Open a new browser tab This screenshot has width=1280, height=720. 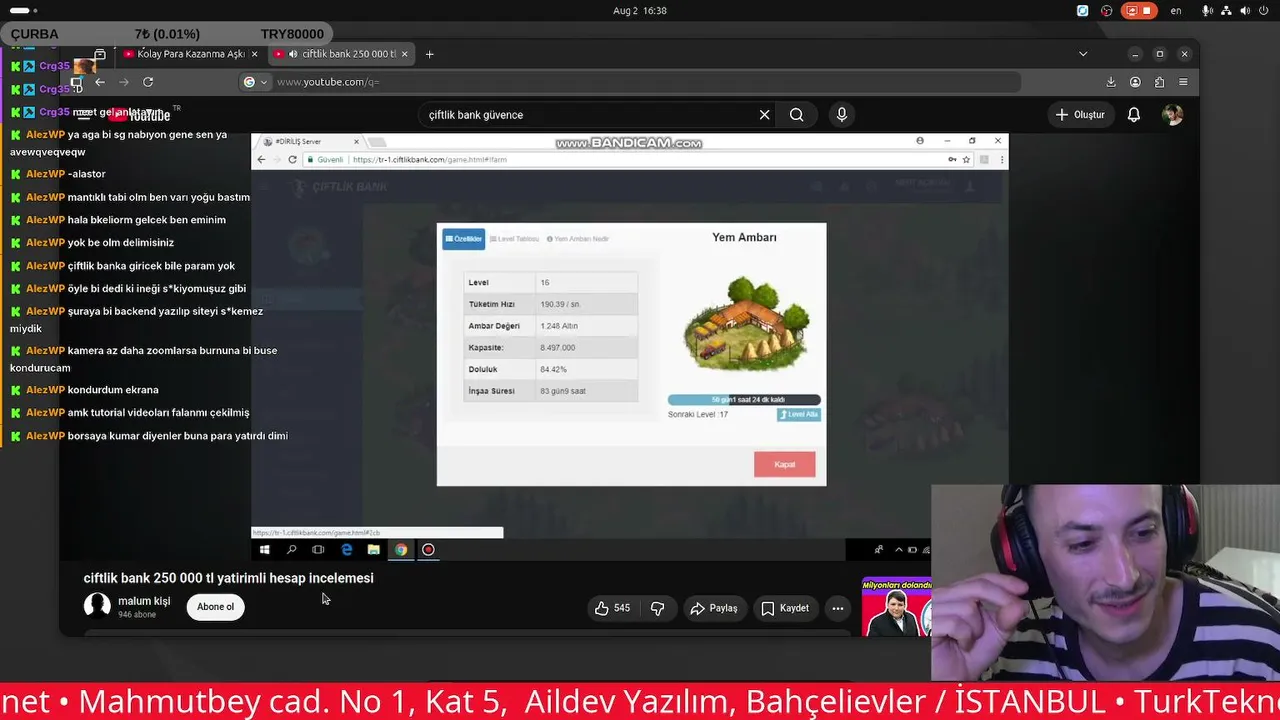click(430, 54)
